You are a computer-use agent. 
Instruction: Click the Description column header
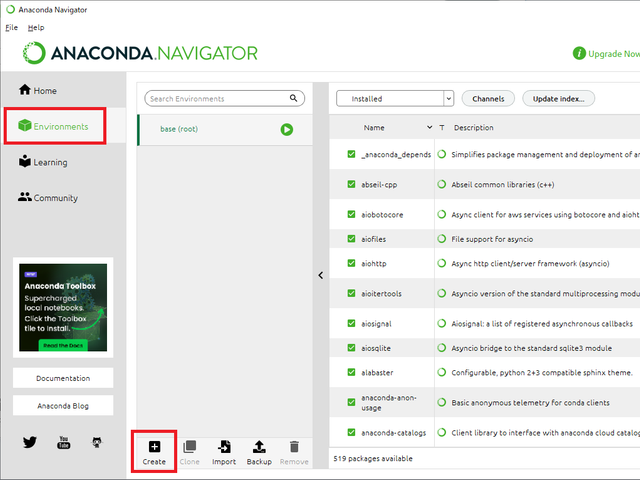[x=473, y=127]
